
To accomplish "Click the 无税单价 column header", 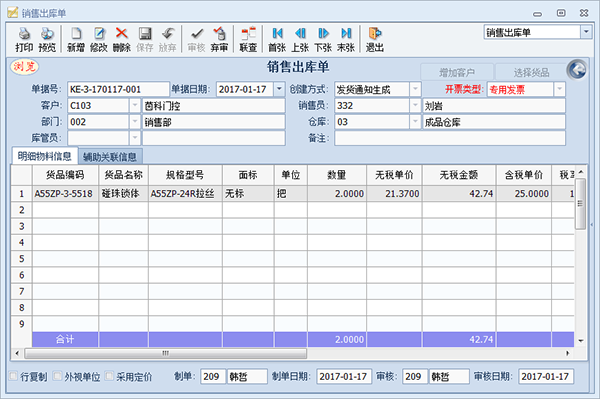I will 394,175.
